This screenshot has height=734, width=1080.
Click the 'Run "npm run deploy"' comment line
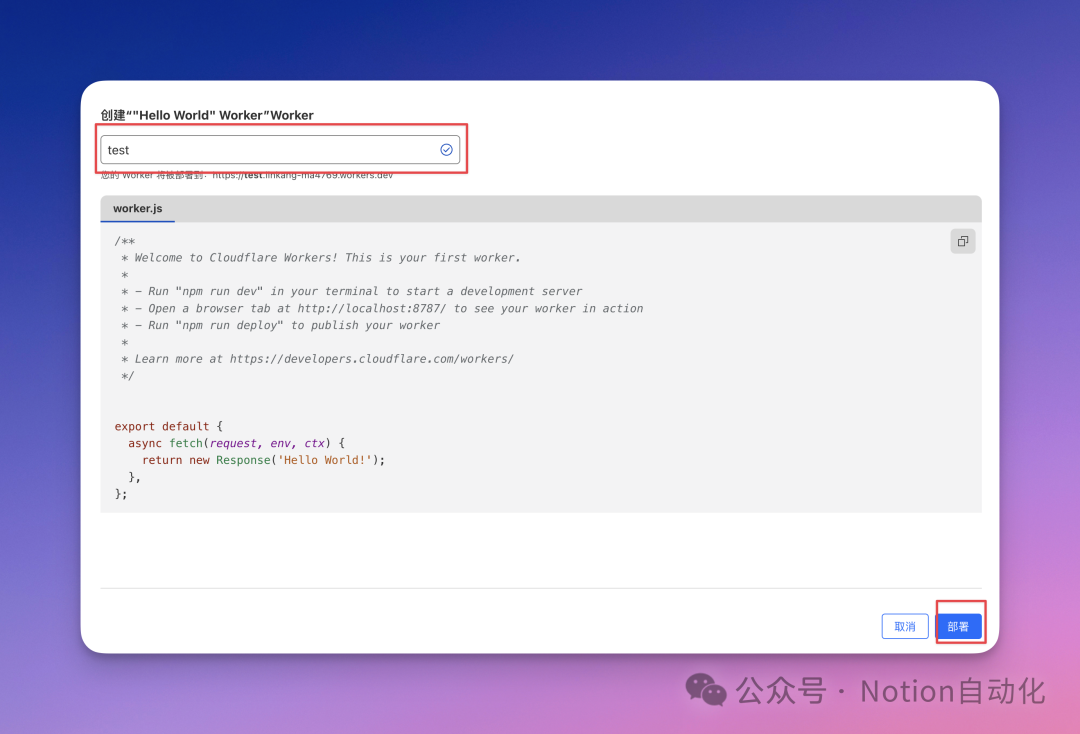tap(280, 325)
